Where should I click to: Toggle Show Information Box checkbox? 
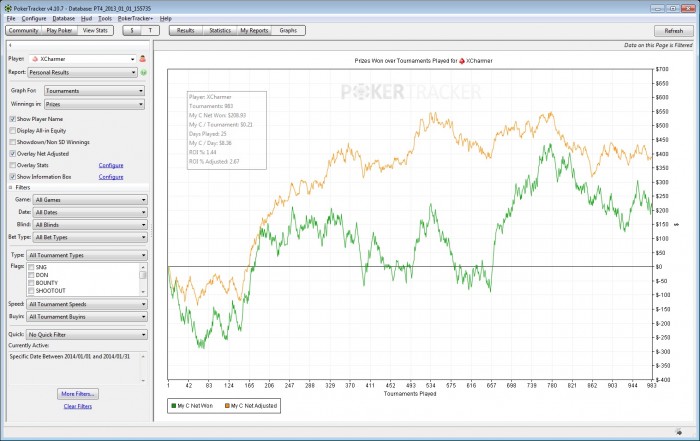12,177
